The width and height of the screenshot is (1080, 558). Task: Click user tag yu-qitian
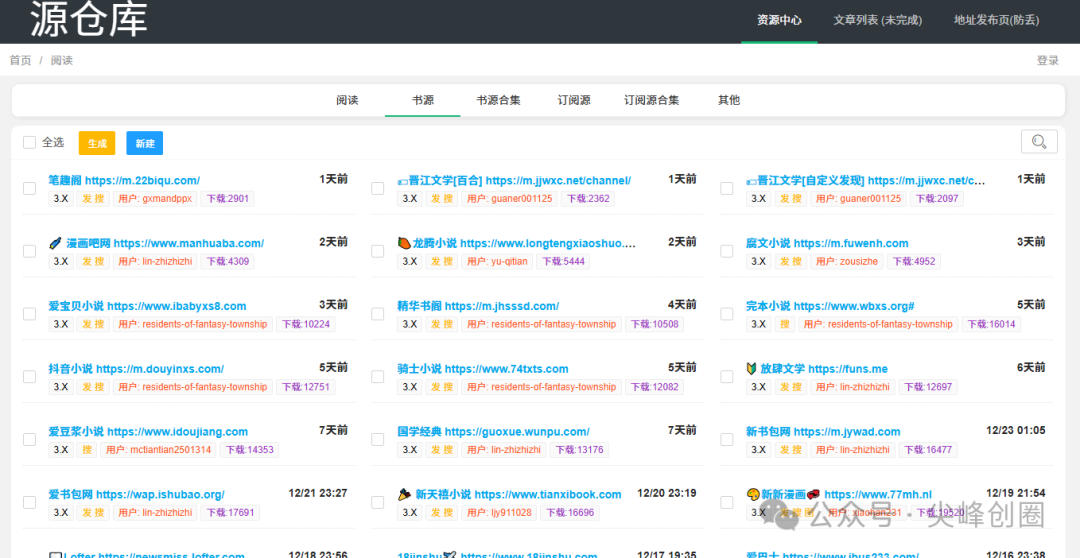coord(497,262)
